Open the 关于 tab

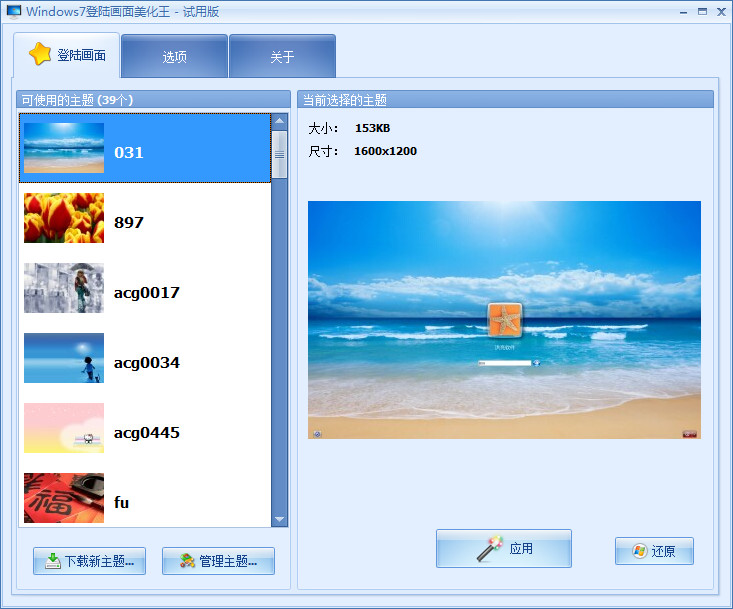[282, 56]
